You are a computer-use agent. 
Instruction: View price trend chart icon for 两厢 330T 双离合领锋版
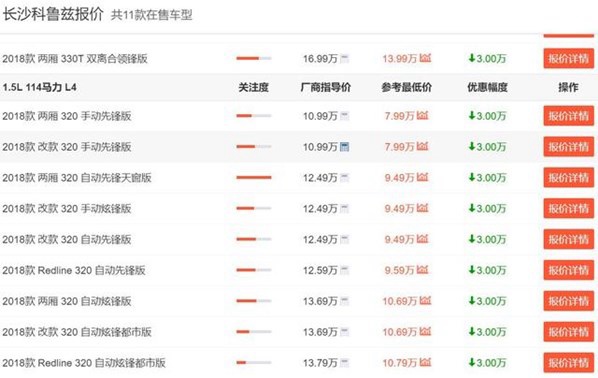[x=425, y=58]
